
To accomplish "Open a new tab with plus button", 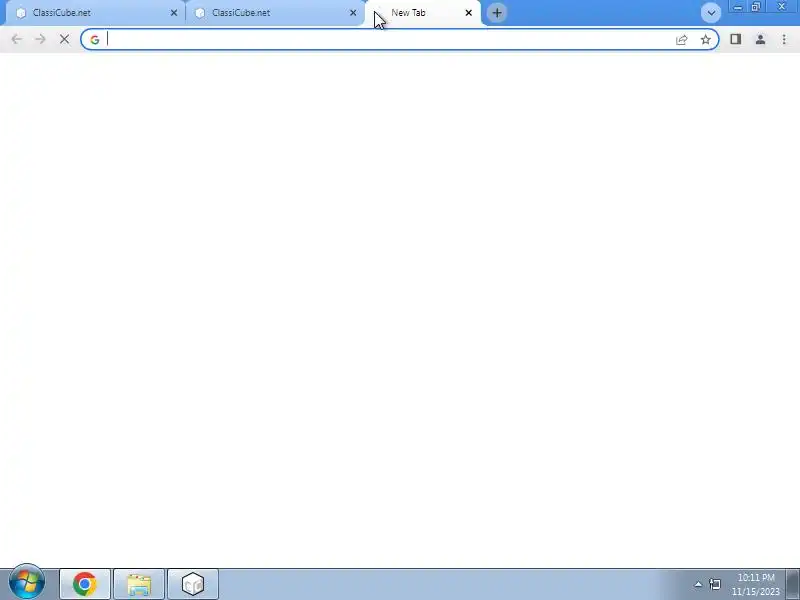I will pyautogui.click(x=497, y=13).
